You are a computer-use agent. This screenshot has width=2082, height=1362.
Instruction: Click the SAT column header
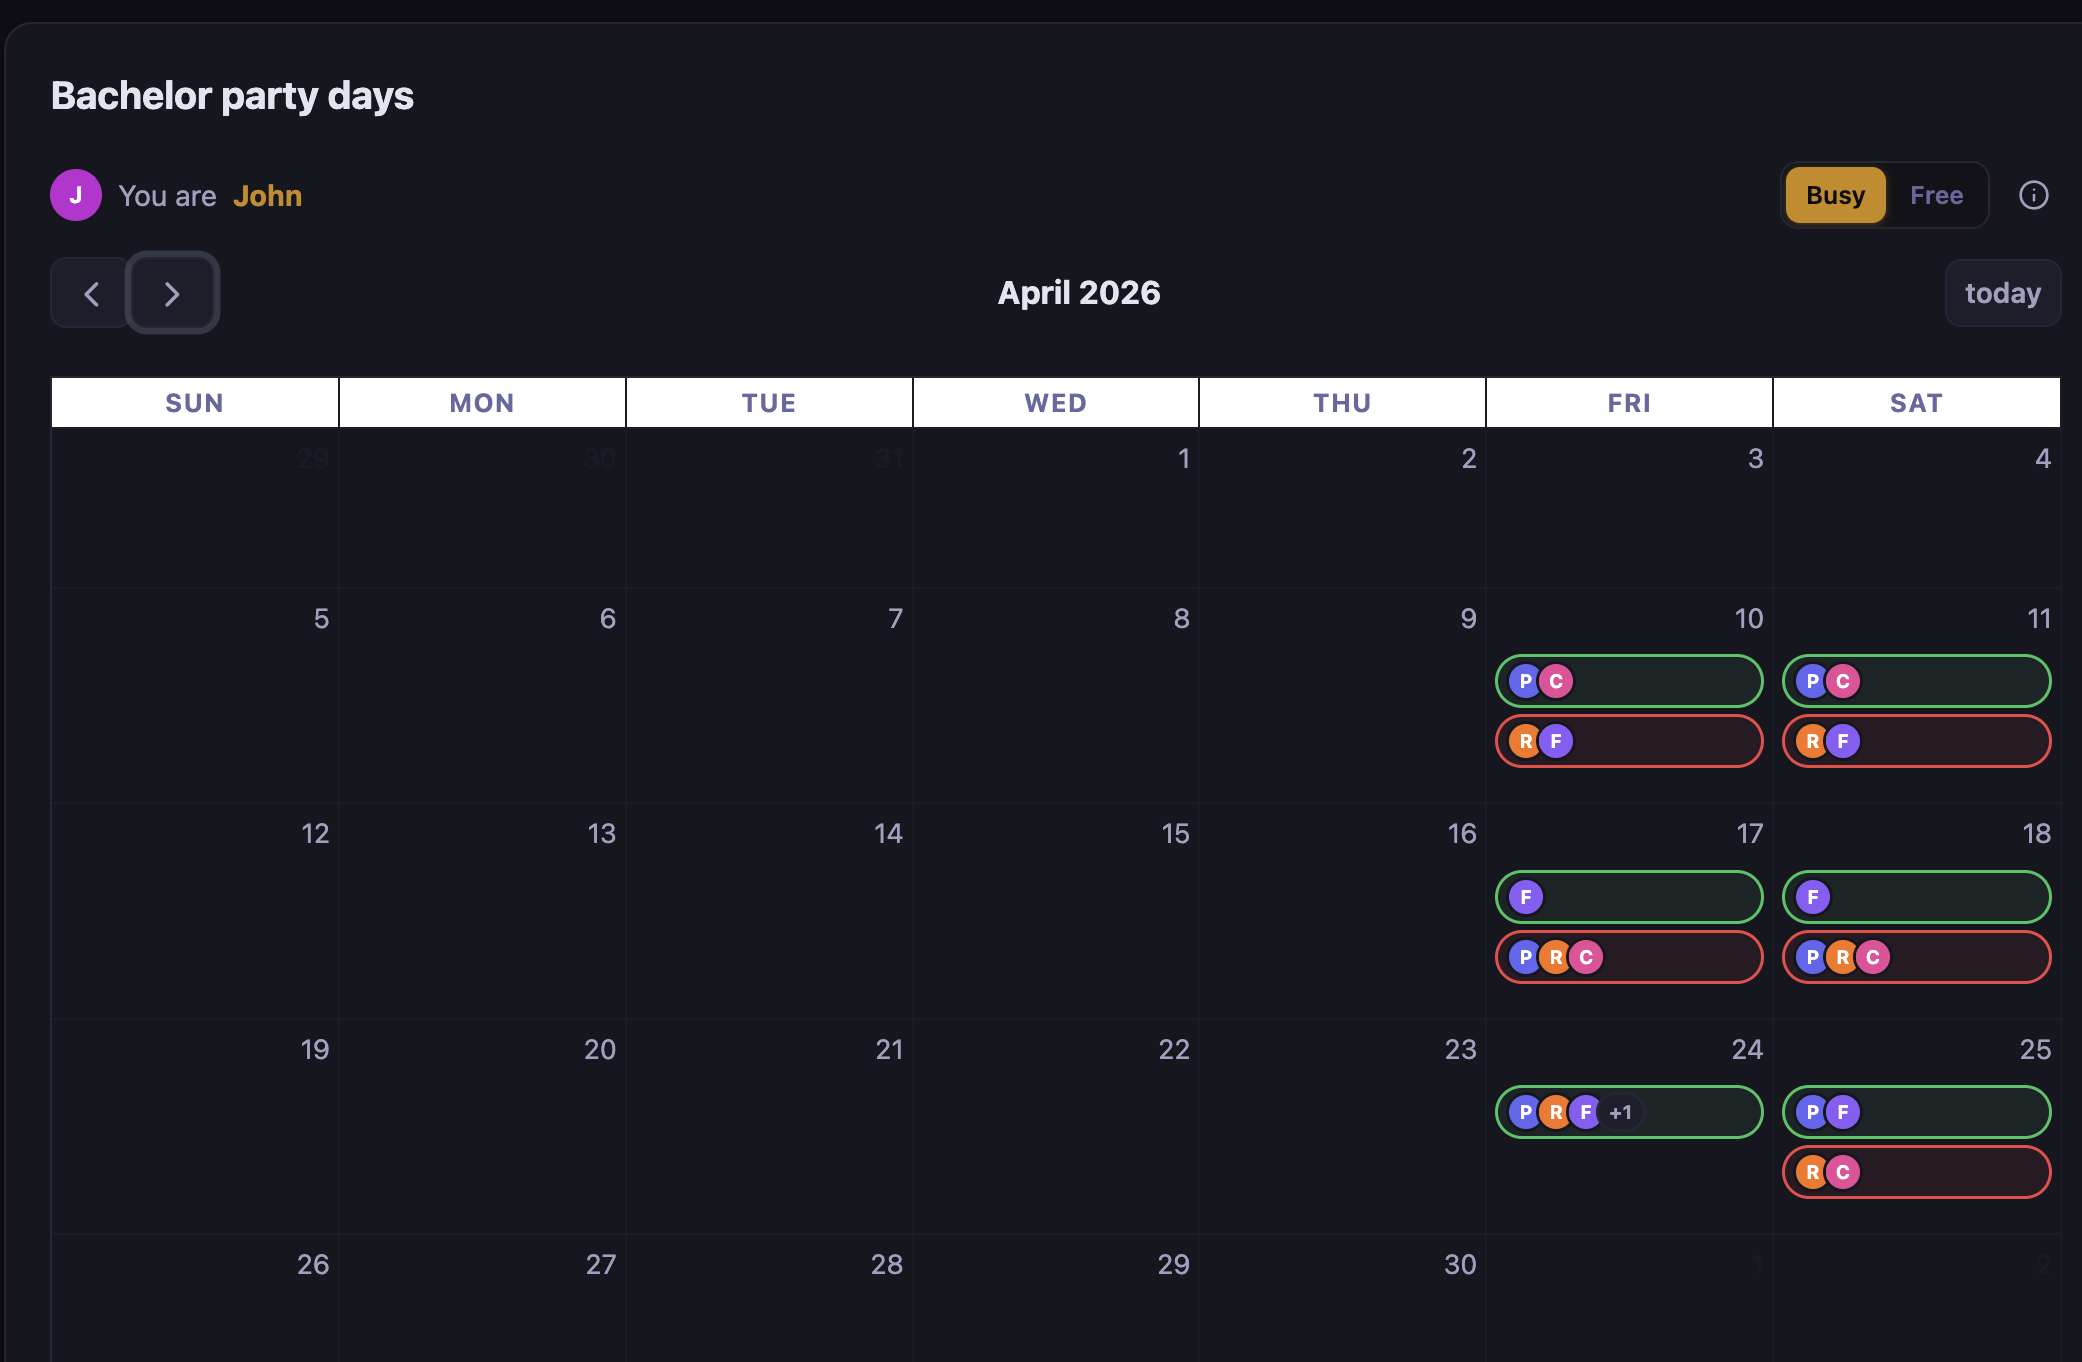(1916, 403)
